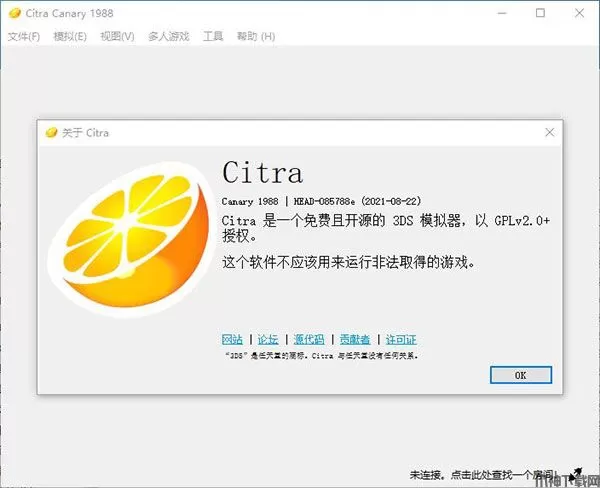
Task: Click the Citra icon in main title bar
Action: click(x=15, y=13)
